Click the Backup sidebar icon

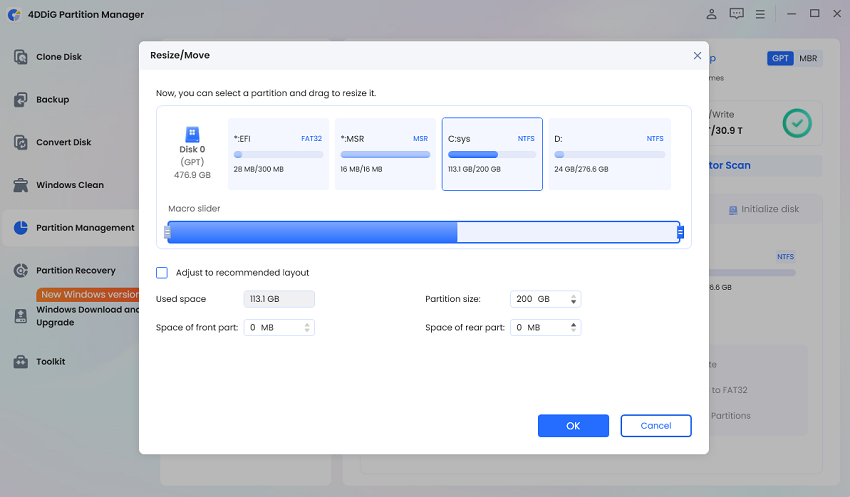click(x=21, y=100)
